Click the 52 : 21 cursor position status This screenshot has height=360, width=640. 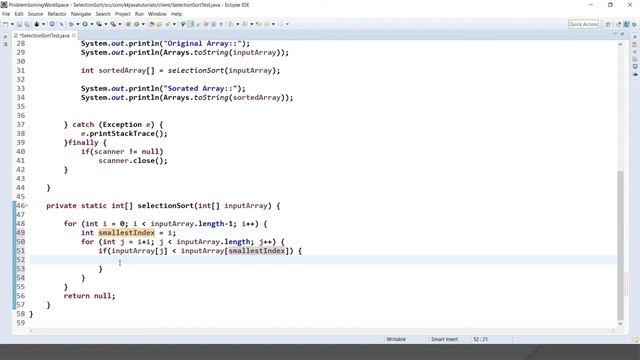tap(480, 339)
